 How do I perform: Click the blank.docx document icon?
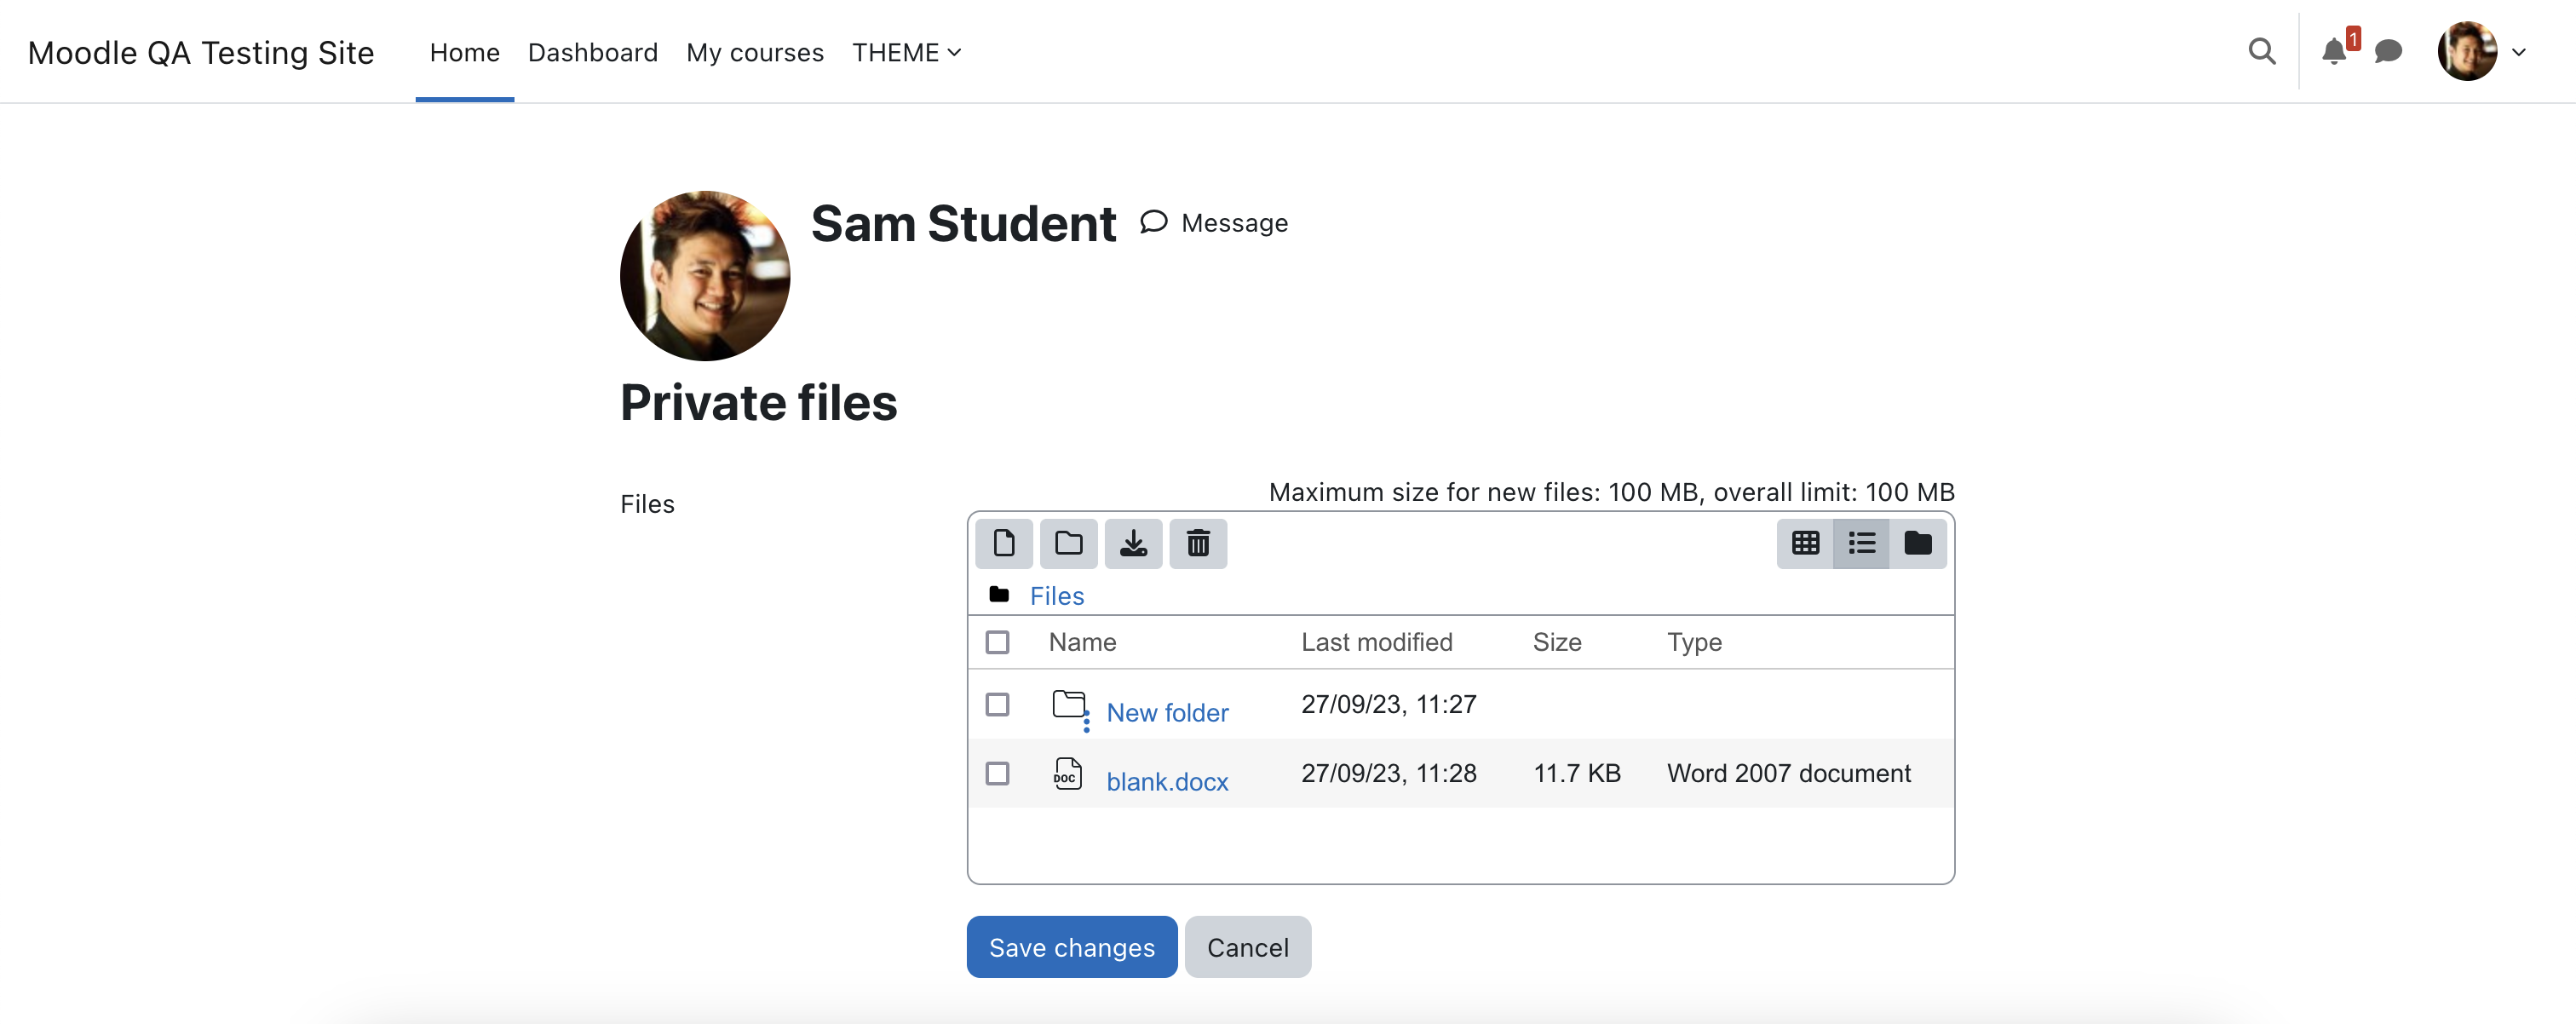tap(1067, 774)
